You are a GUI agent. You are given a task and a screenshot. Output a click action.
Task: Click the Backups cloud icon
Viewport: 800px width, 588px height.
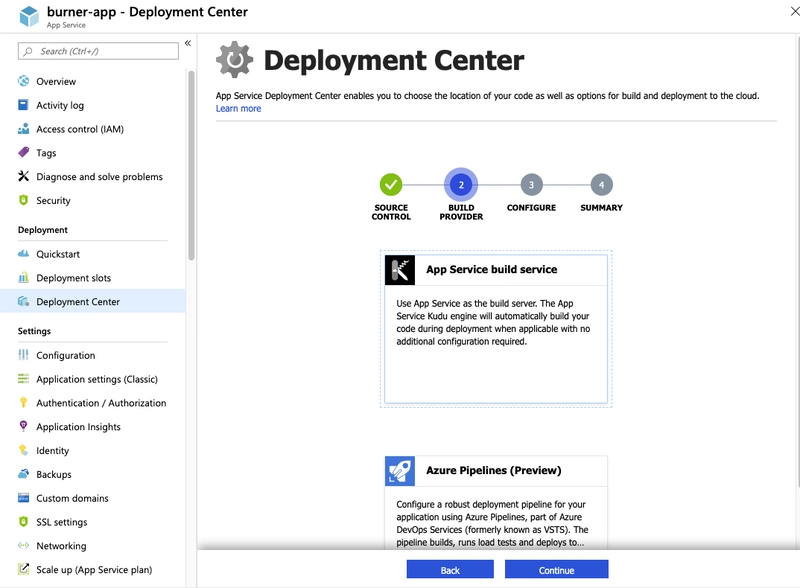click(23, 474)
